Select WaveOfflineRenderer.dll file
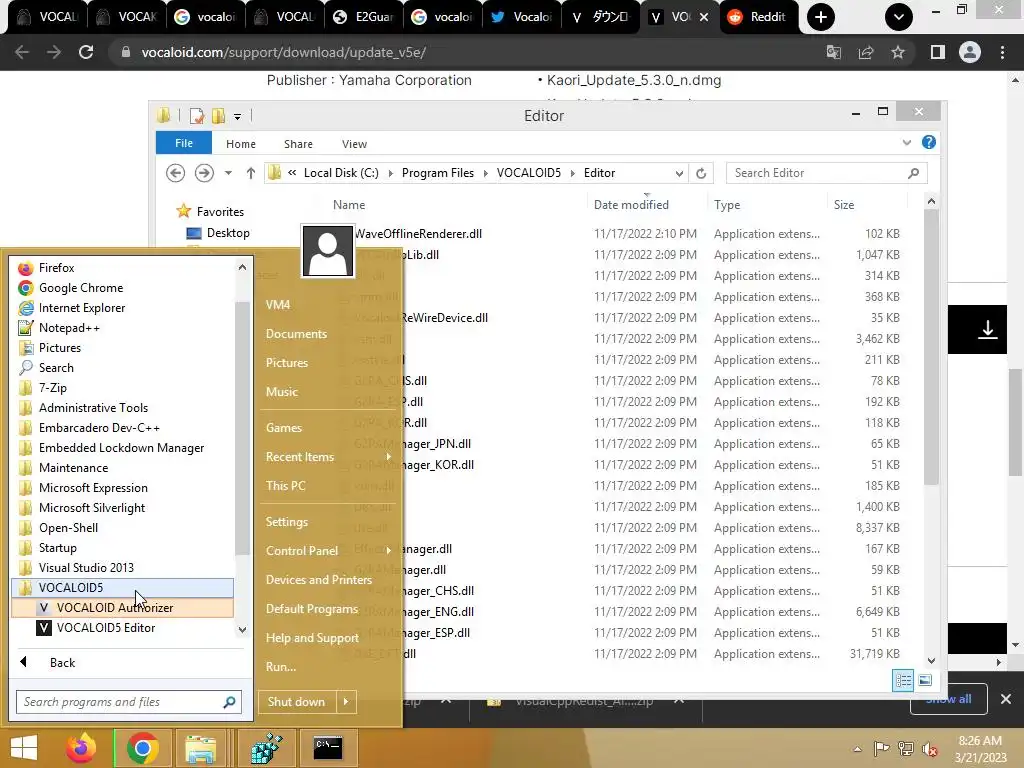The width and height of the screenshot is (1024, 768). [x=418, y=234]
